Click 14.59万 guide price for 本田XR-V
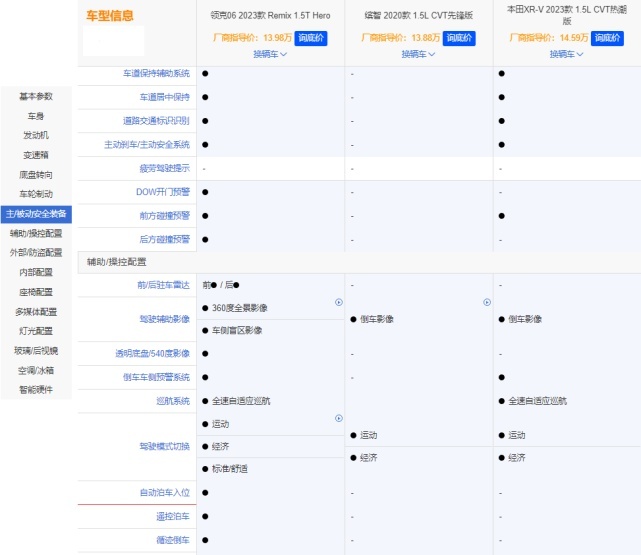This screenshot has width=641, height=555. (x=574, y=38)
